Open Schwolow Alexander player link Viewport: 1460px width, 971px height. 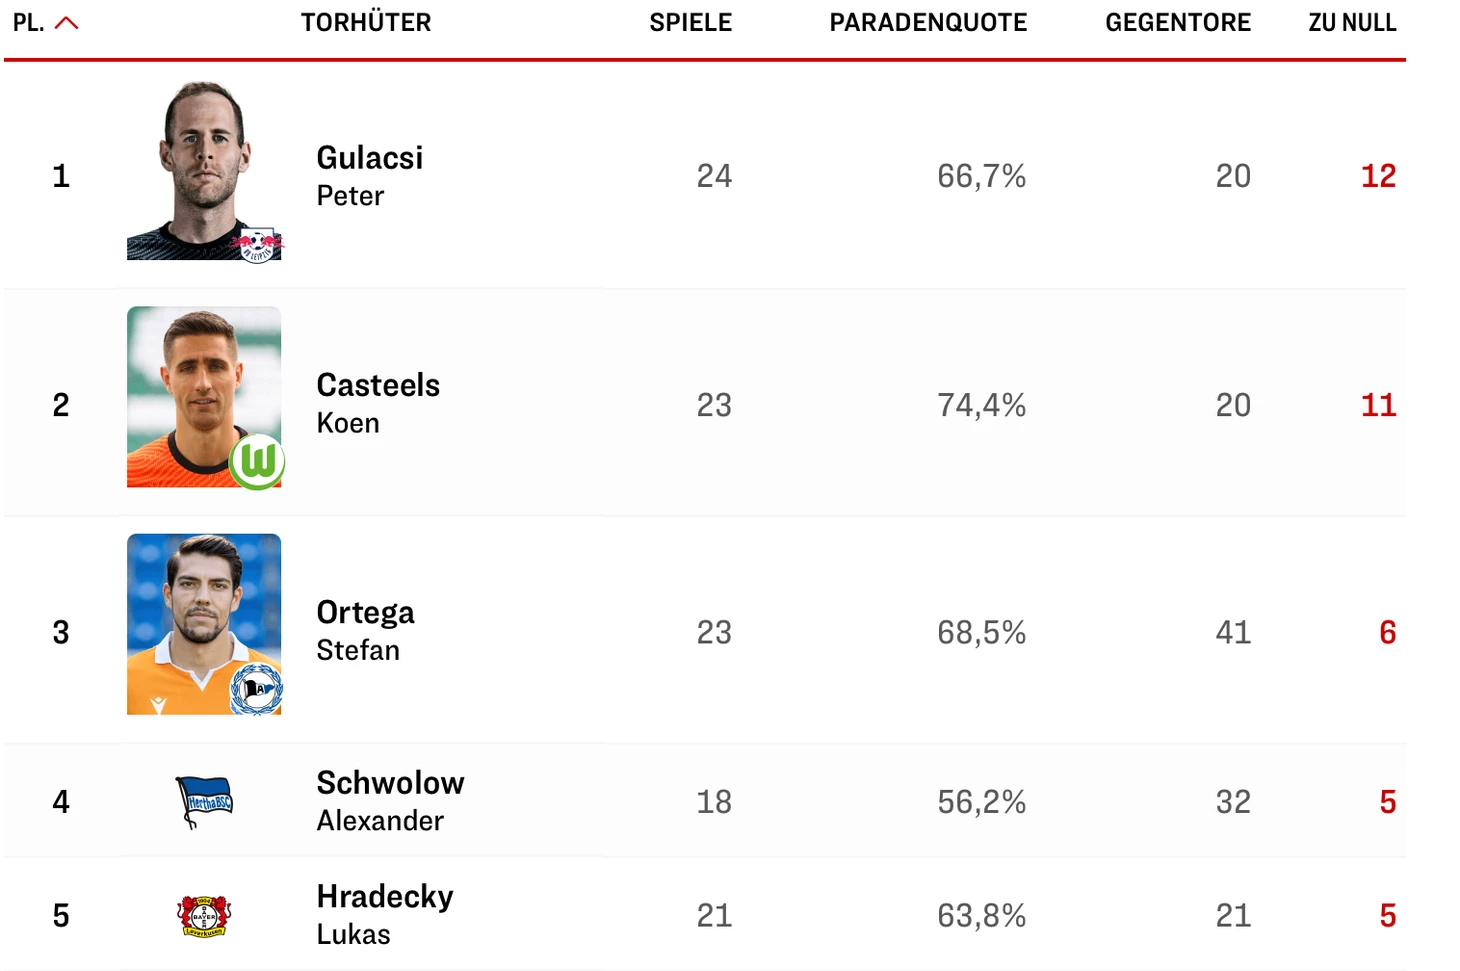click(x=390, y=800)
